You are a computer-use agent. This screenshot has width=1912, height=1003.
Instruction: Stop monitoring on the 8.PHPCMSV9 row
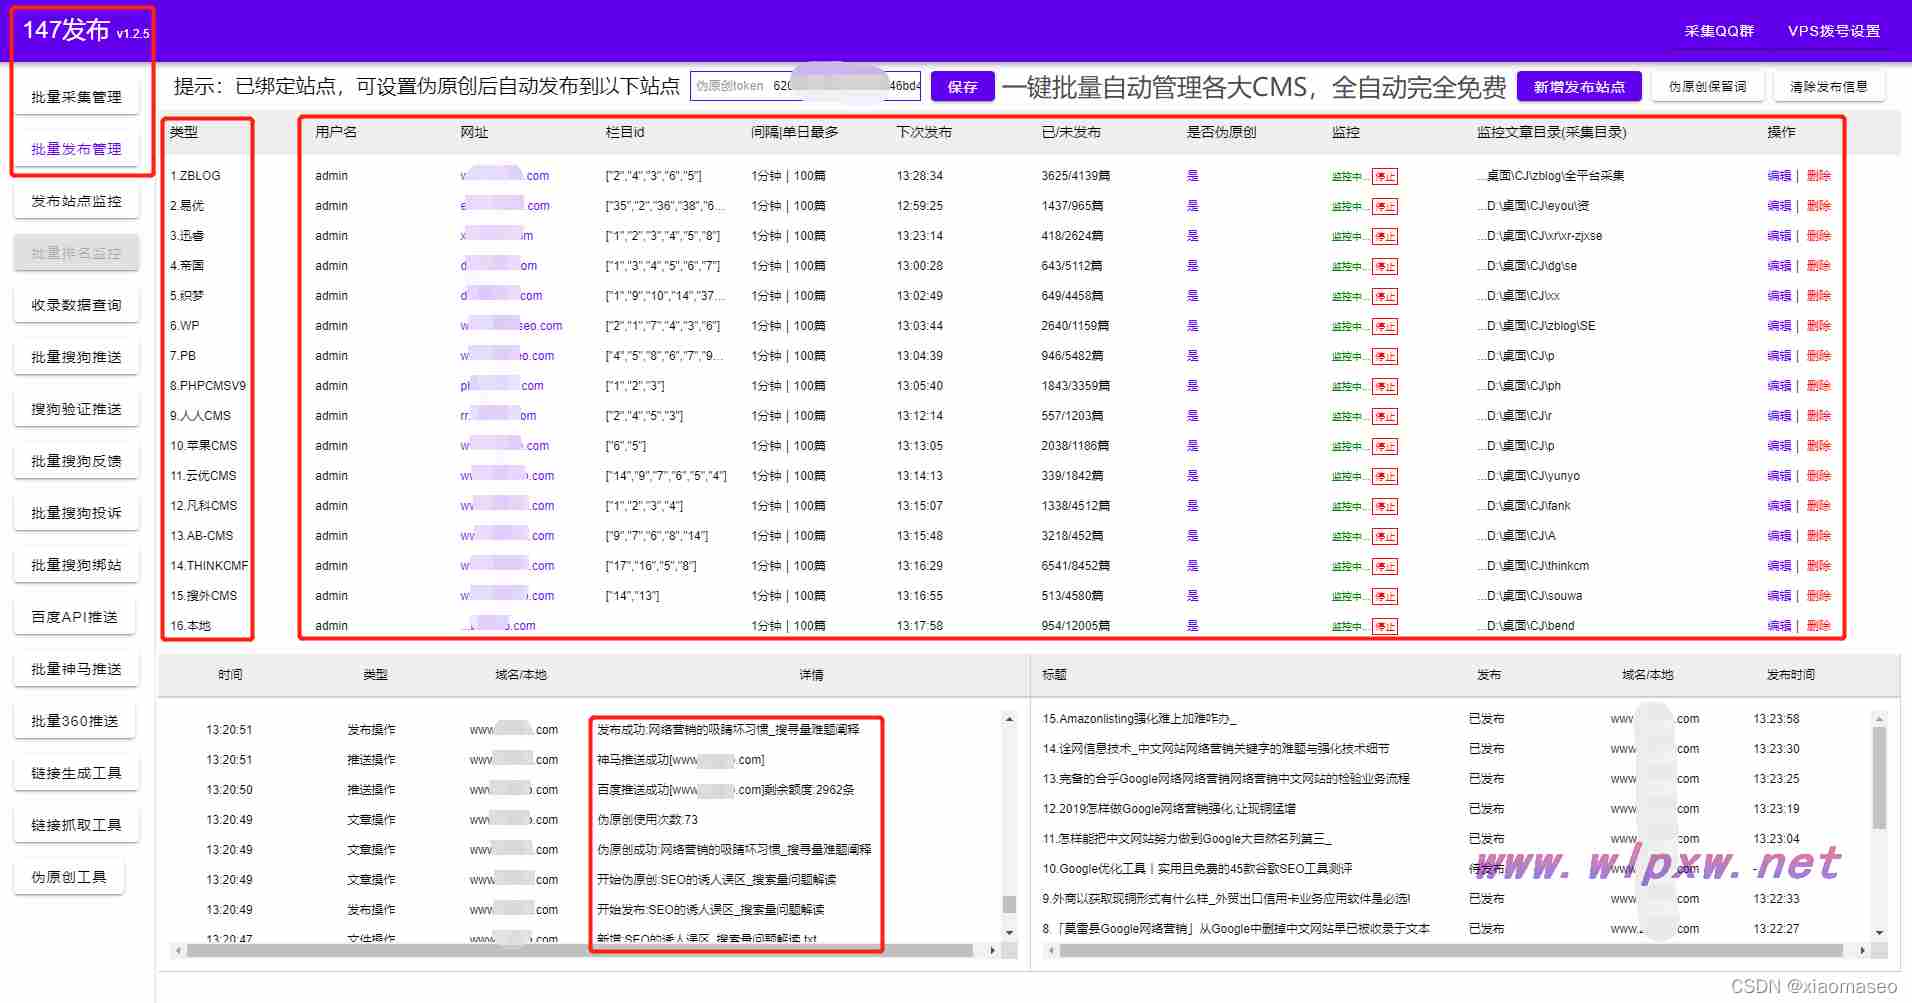tap(1385, 386)
